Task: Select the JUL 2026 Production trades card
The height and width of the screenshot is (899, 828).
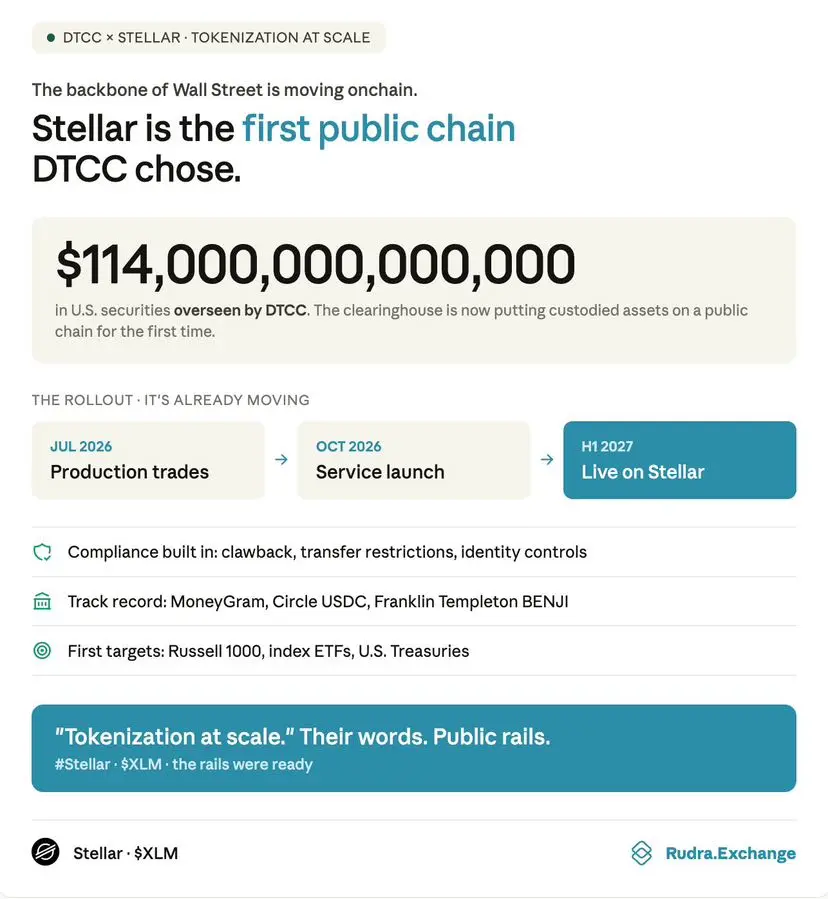Action: 148,460
